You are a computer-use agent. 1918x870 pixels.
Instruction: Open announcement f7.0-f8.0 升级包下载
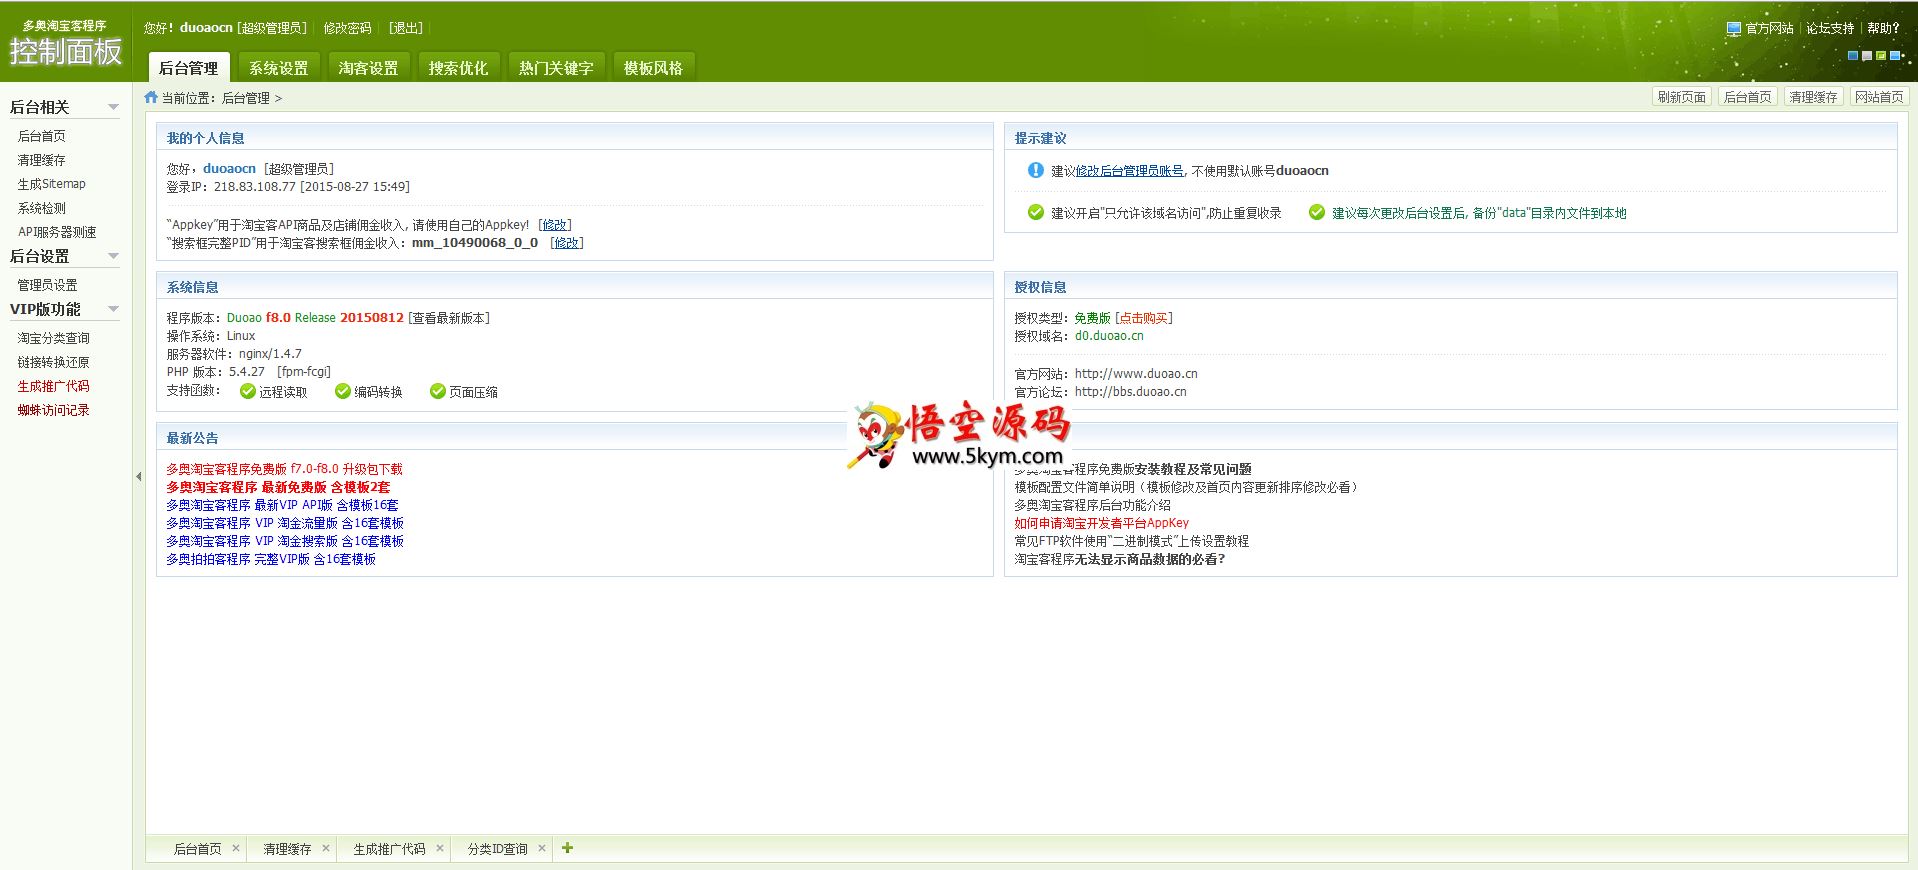(x=284, y=469)
